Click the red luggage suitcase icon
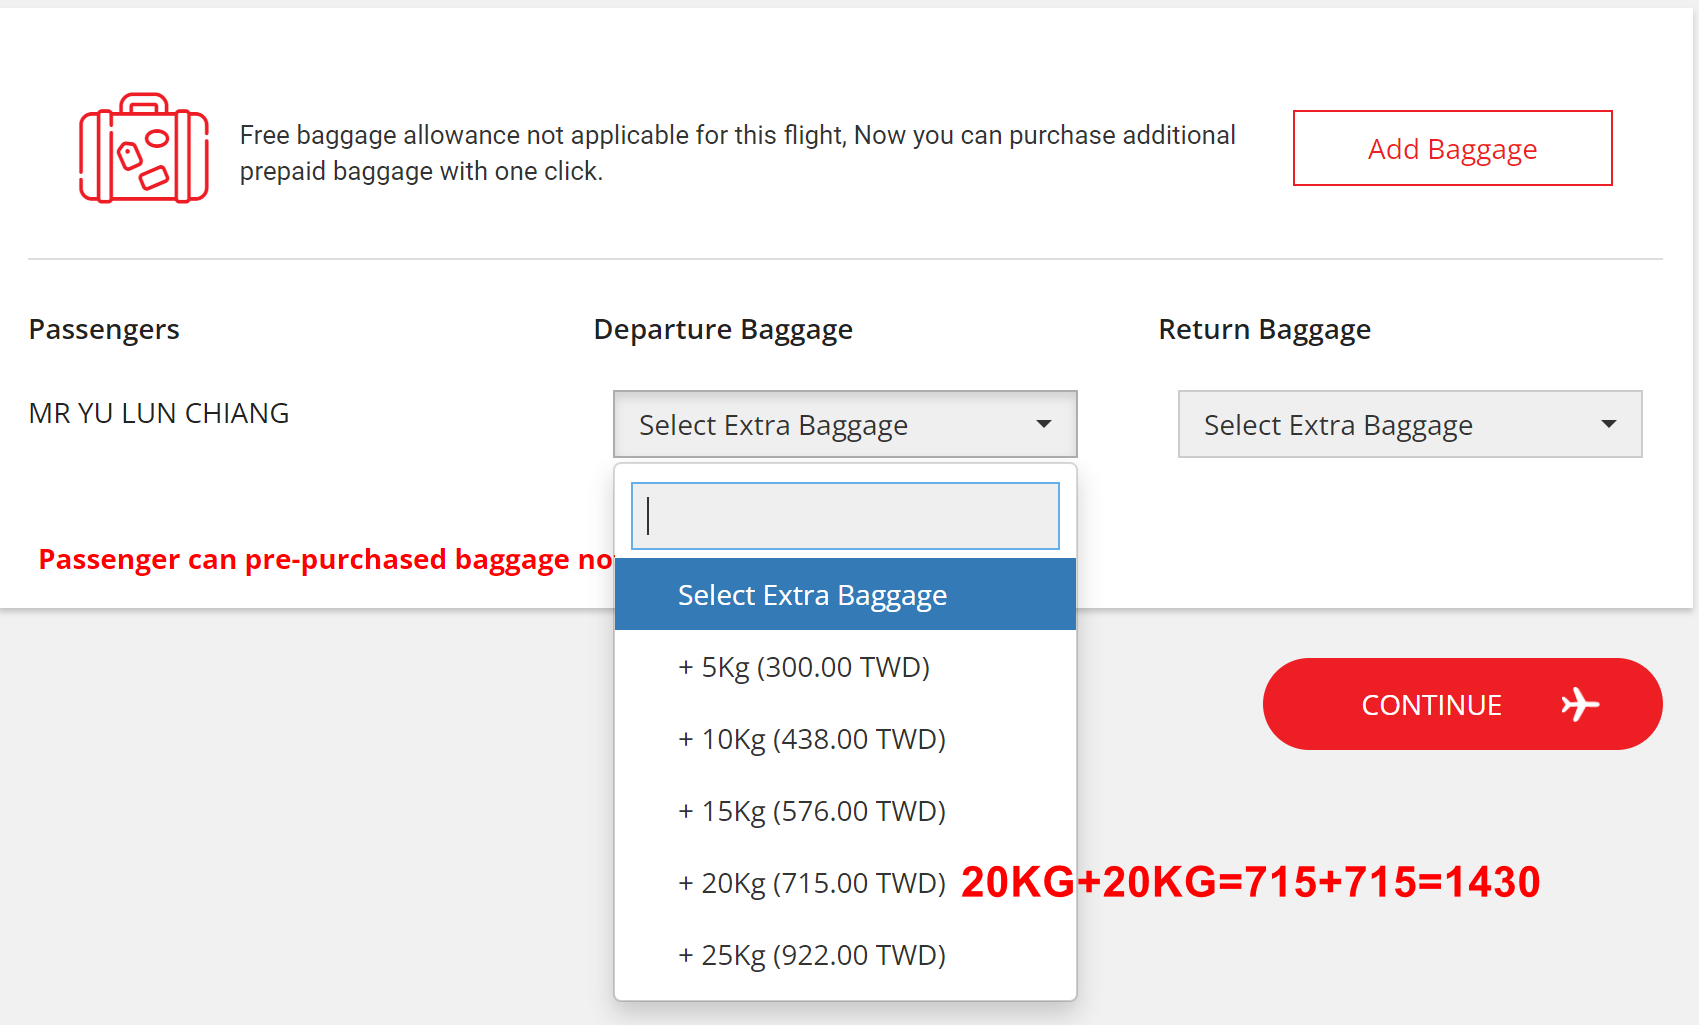The image size is (1699, 1025). (x=144, y=149)
